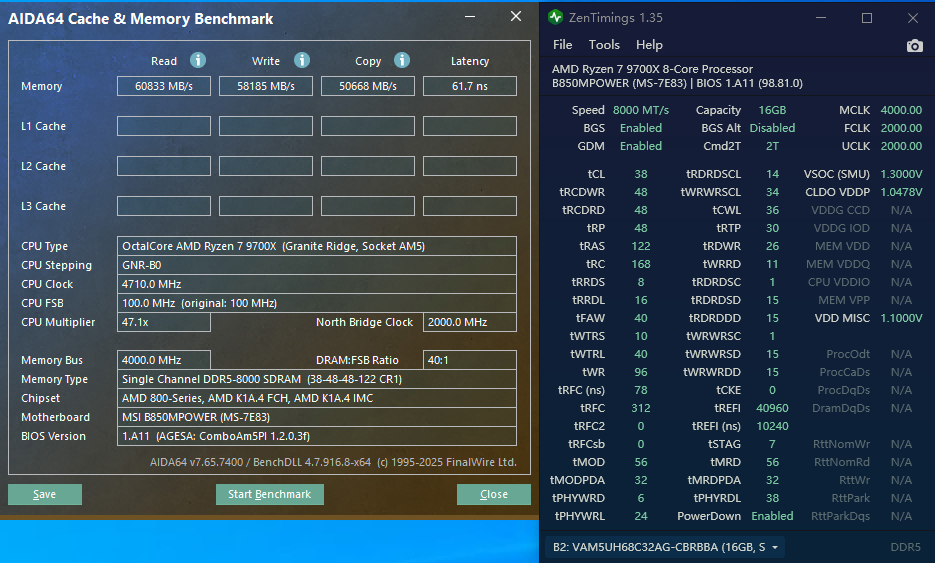Click the empty L1 Cache Read field

(x=164, y=126)
